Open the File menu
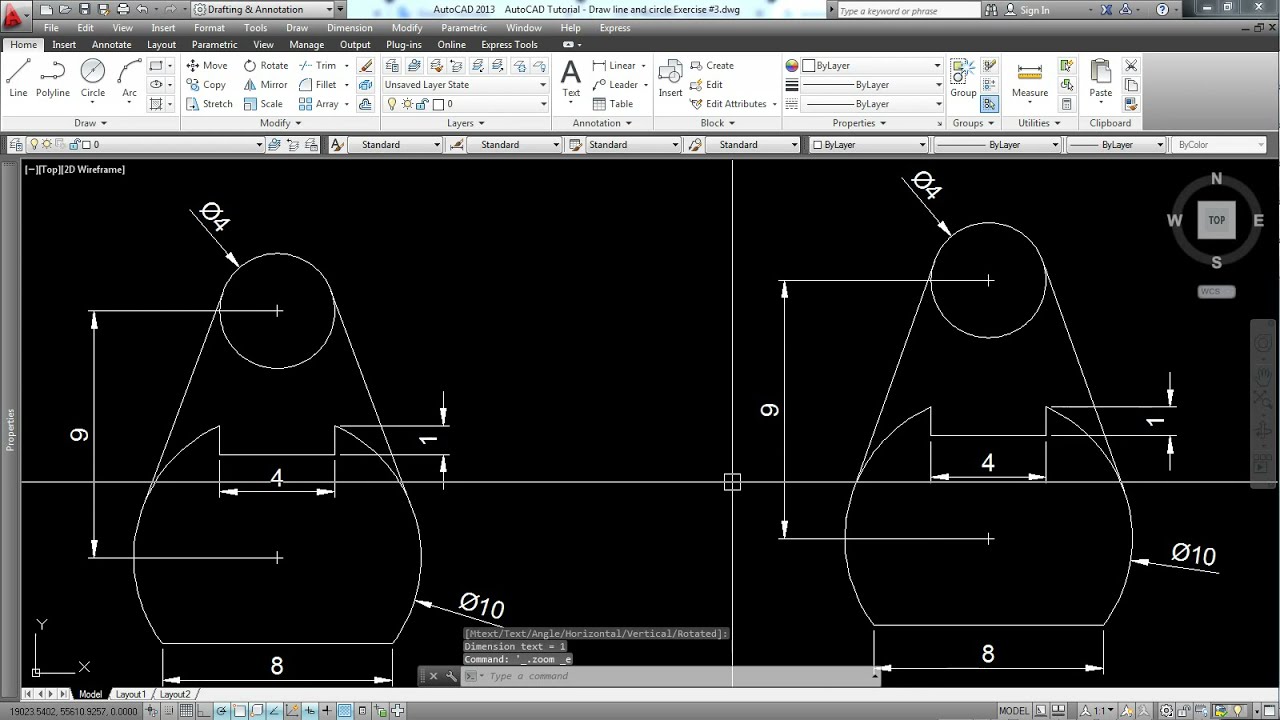 pyautogui.click(x=51, y=28)
